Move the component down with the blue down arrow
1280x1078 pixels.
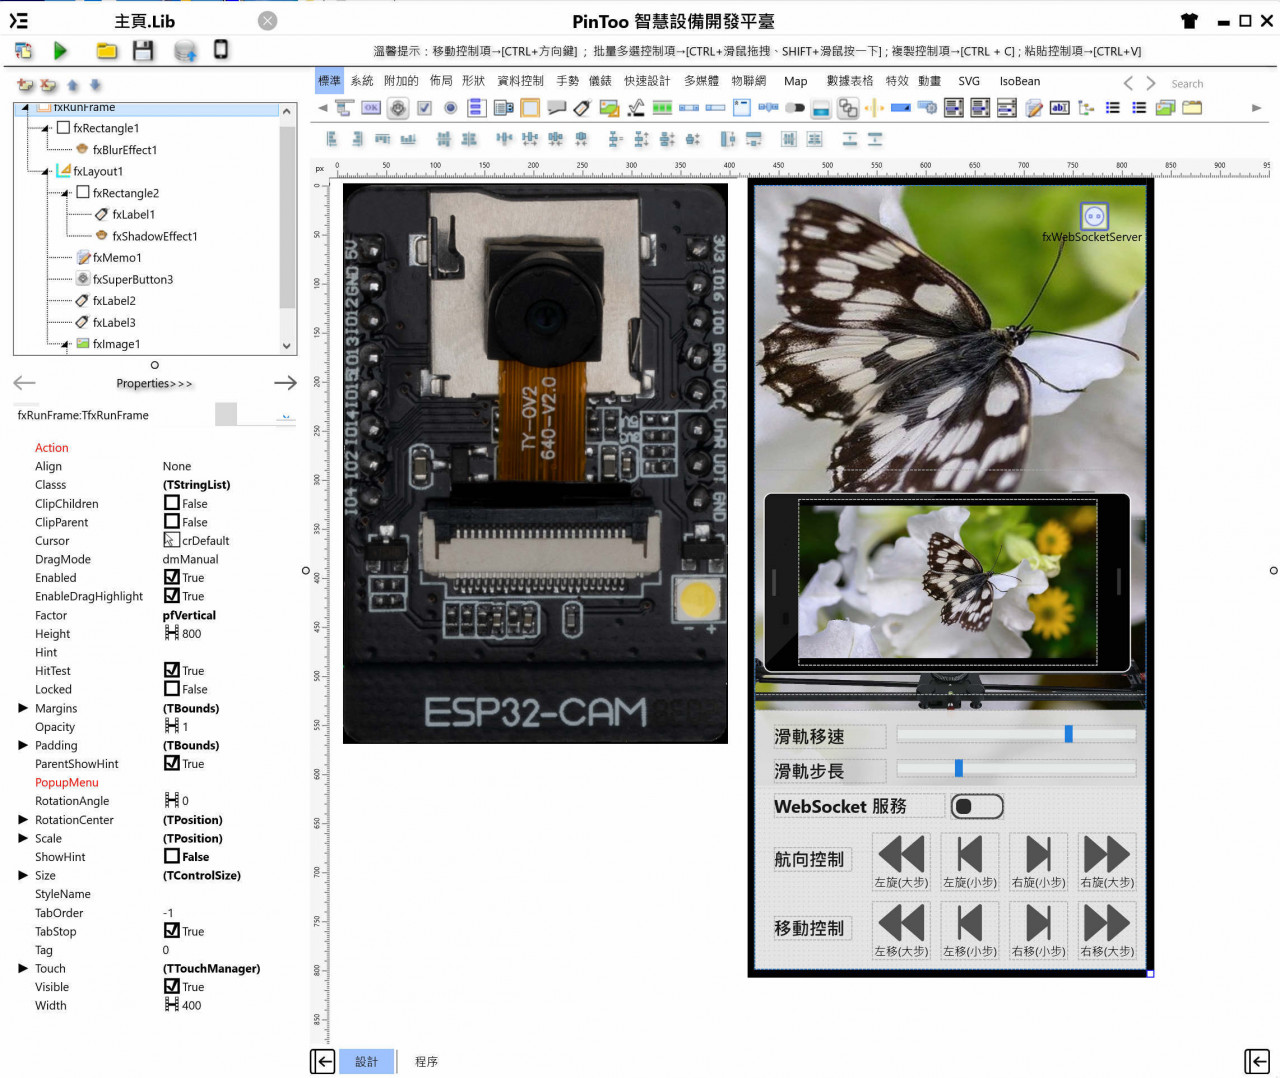click(x=96, y=86)
